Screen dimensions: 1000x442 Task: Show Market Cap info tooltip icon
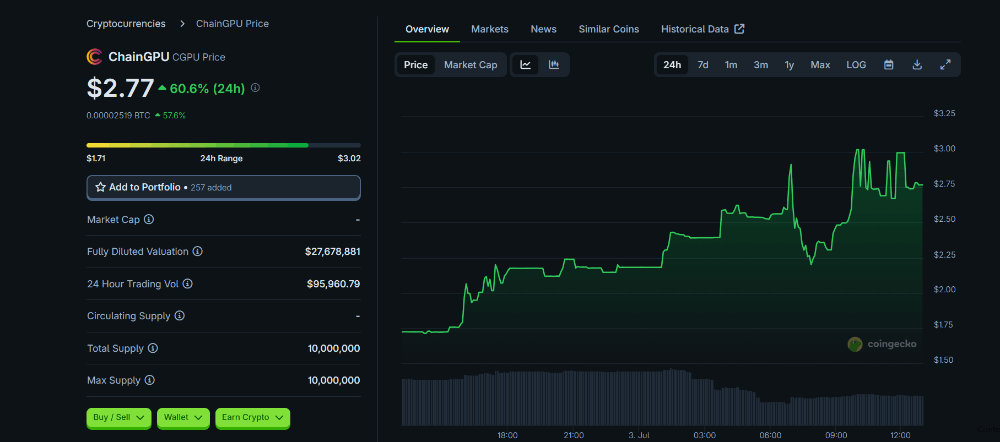pyautogui.click(x=149, y=219)
